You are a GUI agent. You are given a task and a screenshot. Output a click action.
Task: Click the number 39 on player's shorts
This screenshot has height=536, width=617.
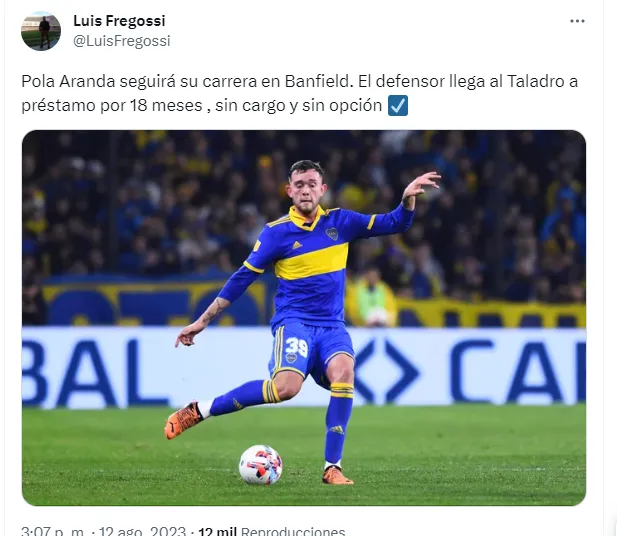tap(296, 346)
